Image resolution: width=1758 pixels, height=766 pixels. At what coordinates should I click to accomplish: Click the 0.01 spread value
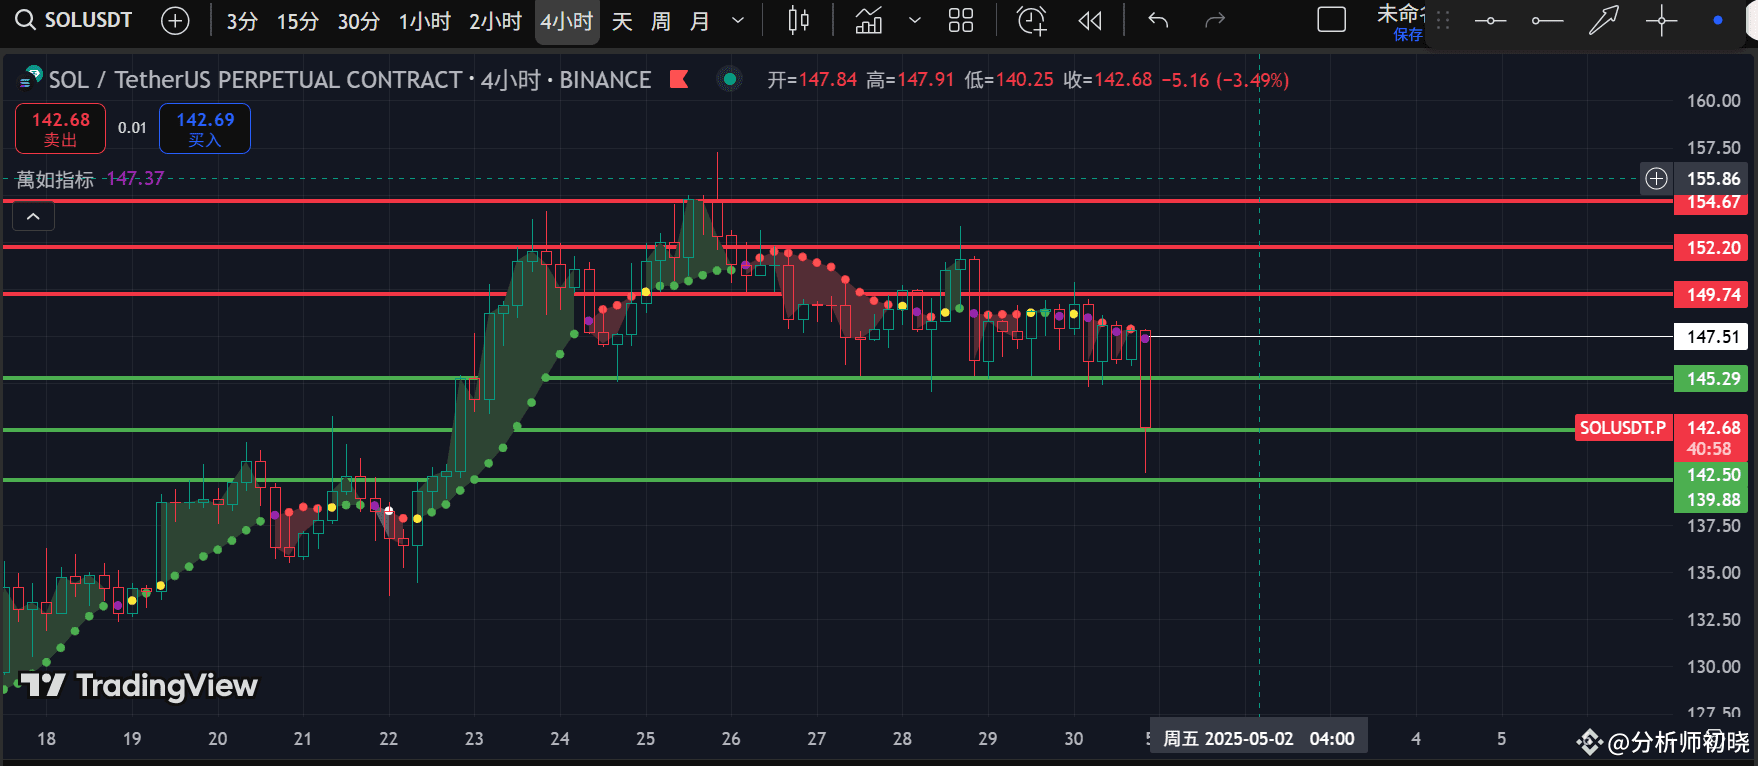(132, 128)
